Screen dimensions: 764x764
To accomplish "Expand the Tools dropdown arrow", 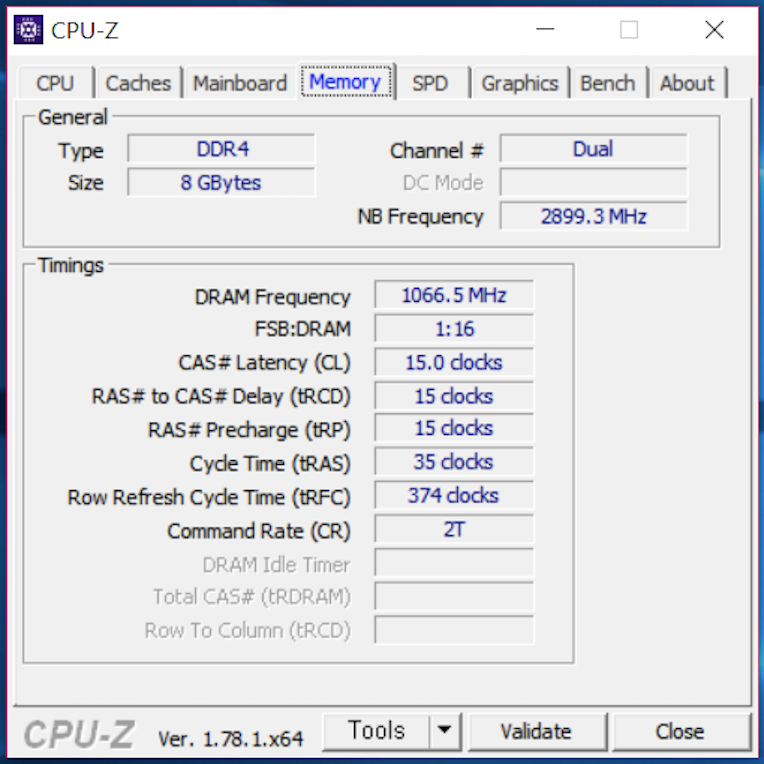I will pos(444,731).
